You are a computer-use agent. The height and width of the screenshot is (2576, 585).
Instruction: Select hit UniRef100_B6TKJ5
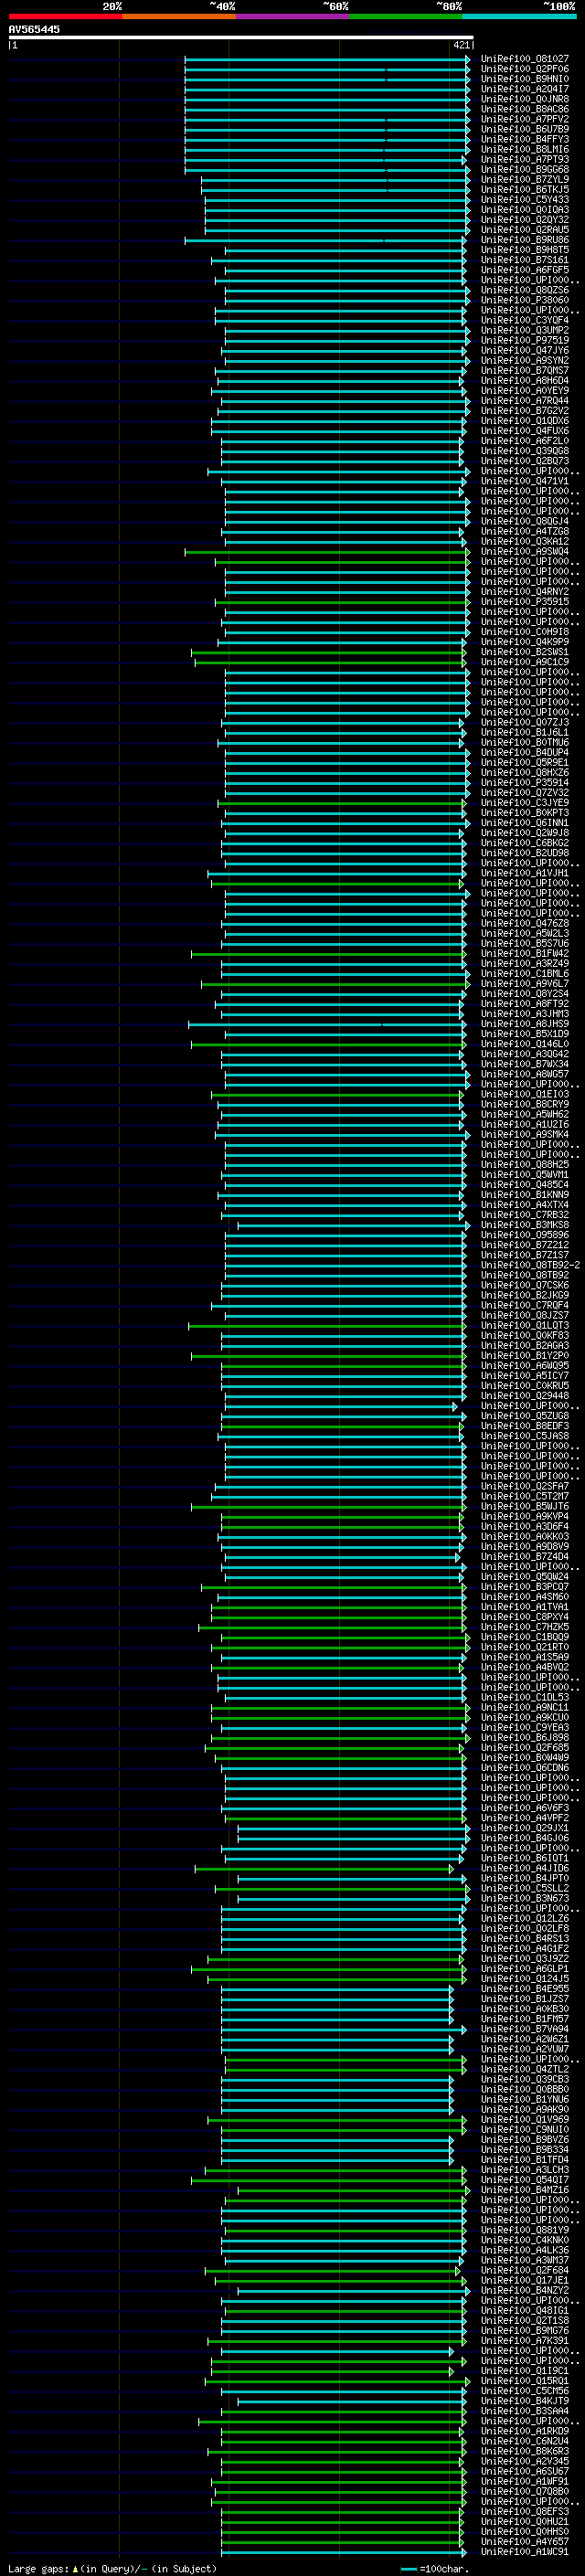coord(525,190)
